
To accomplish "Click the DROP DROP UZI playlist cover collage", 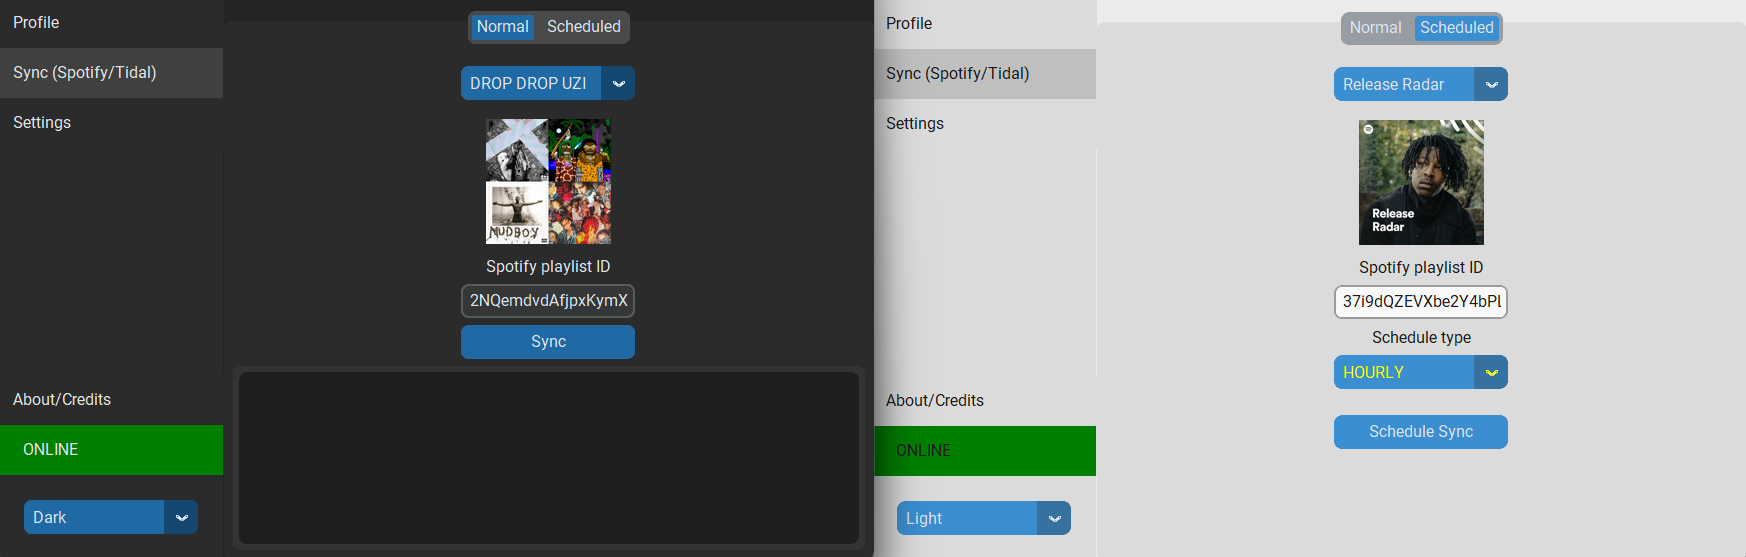I will (x=548, y=181).
